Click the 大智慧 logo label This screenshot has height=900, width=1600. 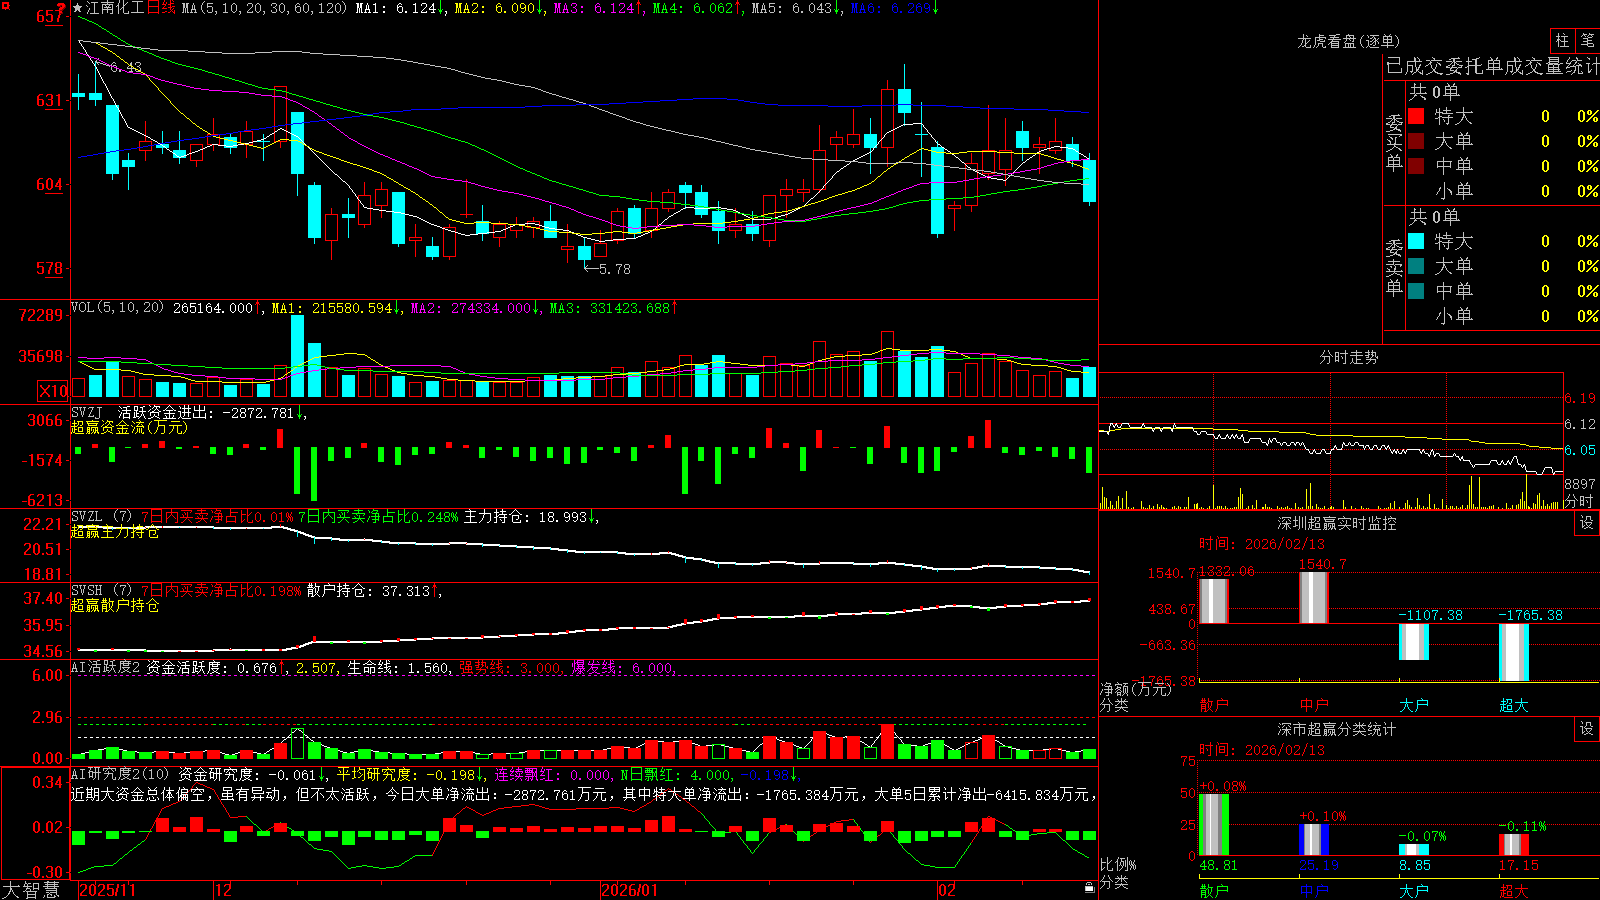[x=30, y=890]
